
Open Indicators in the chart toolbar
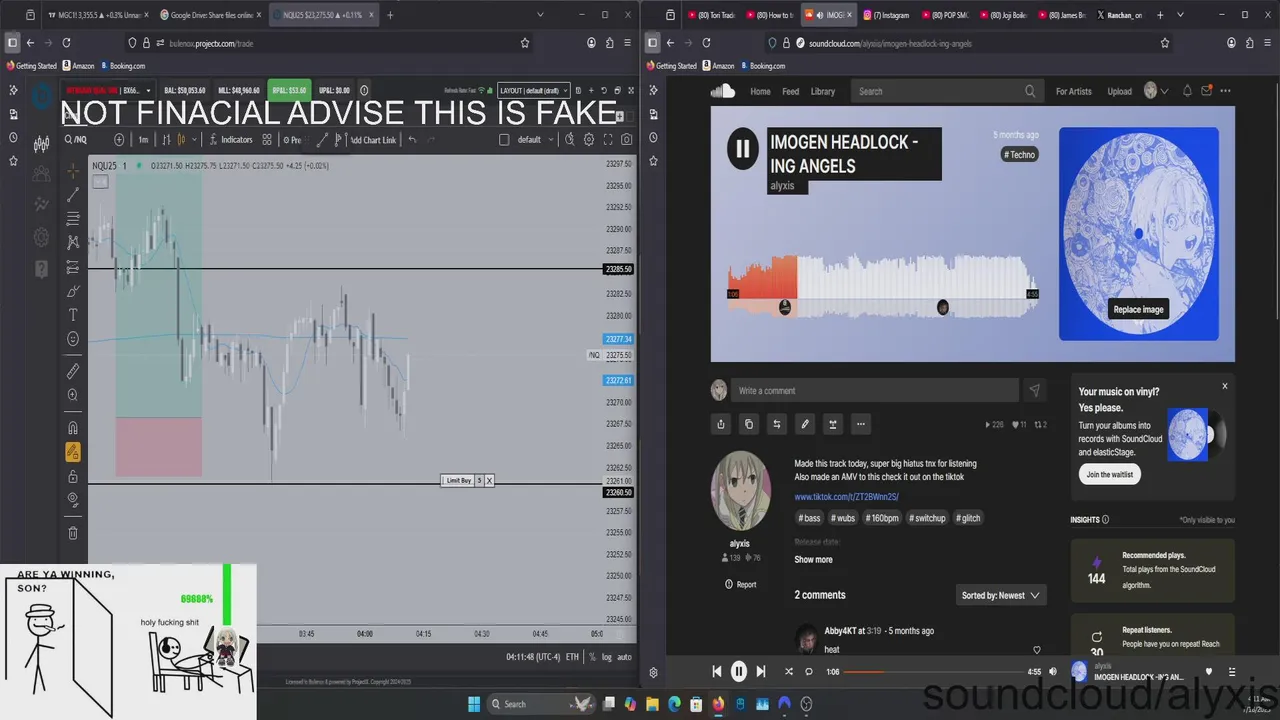point(230,139)
